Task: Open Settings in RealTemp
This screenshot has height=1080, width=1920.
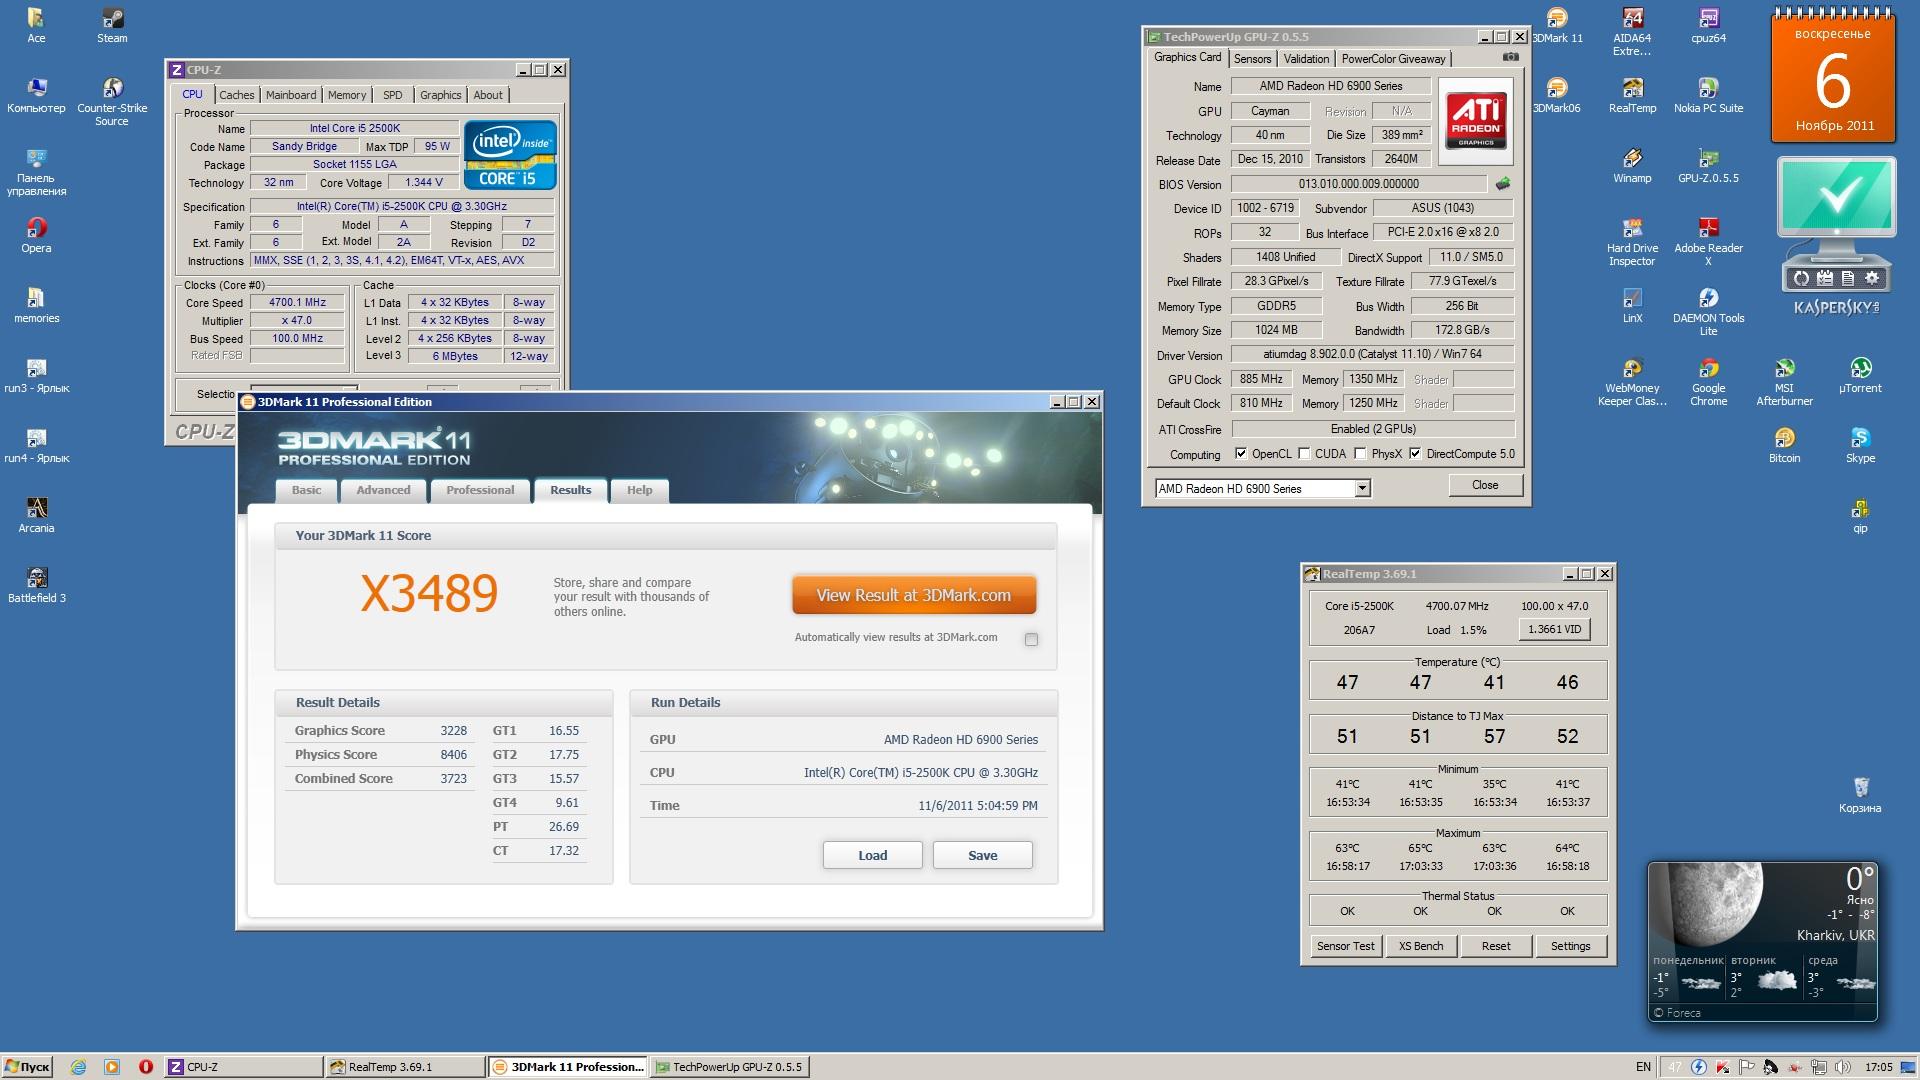Action: (x=1570, y=946)
